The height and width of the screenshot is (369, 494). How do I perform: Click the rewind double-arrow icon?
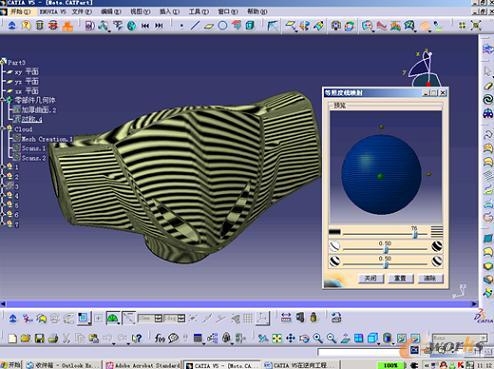[x=145, y=26]
